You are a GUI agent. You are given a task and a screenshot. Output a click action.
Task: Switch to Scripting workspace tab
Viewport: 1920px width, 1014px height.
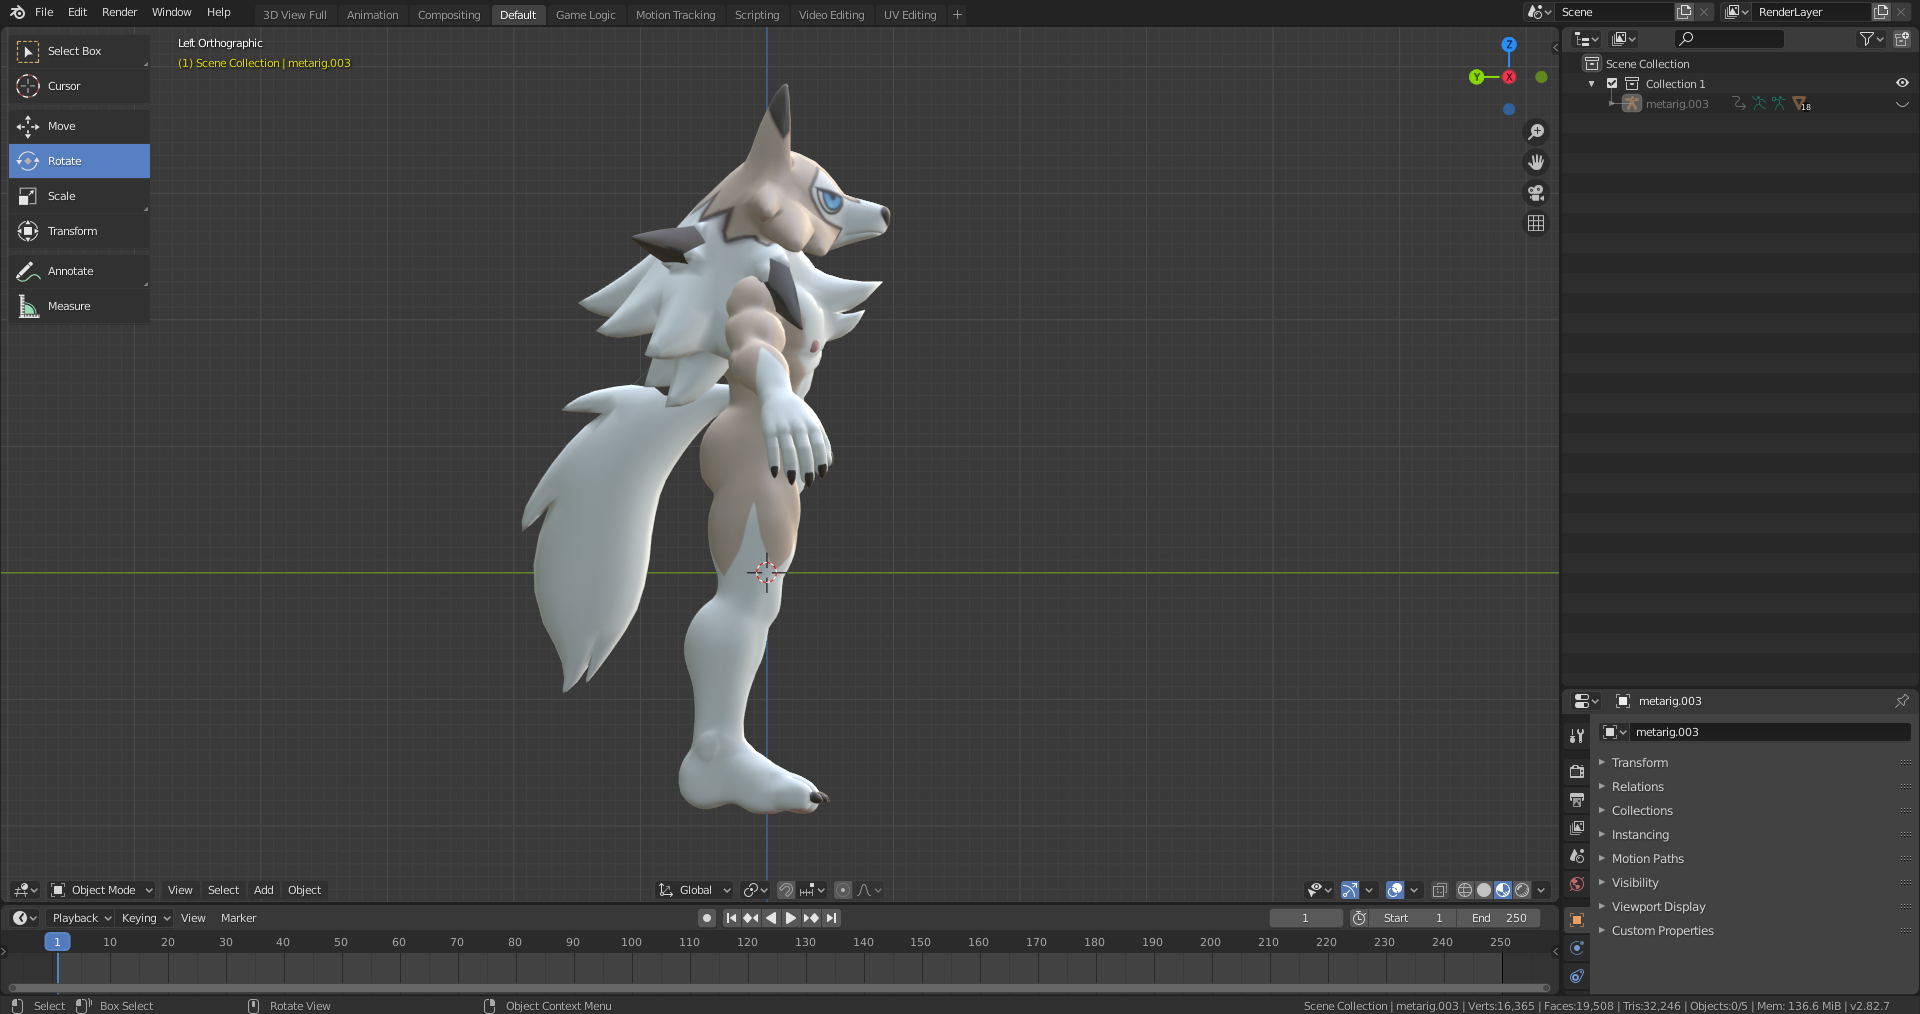pyautogui.click(x=756, y=15)
